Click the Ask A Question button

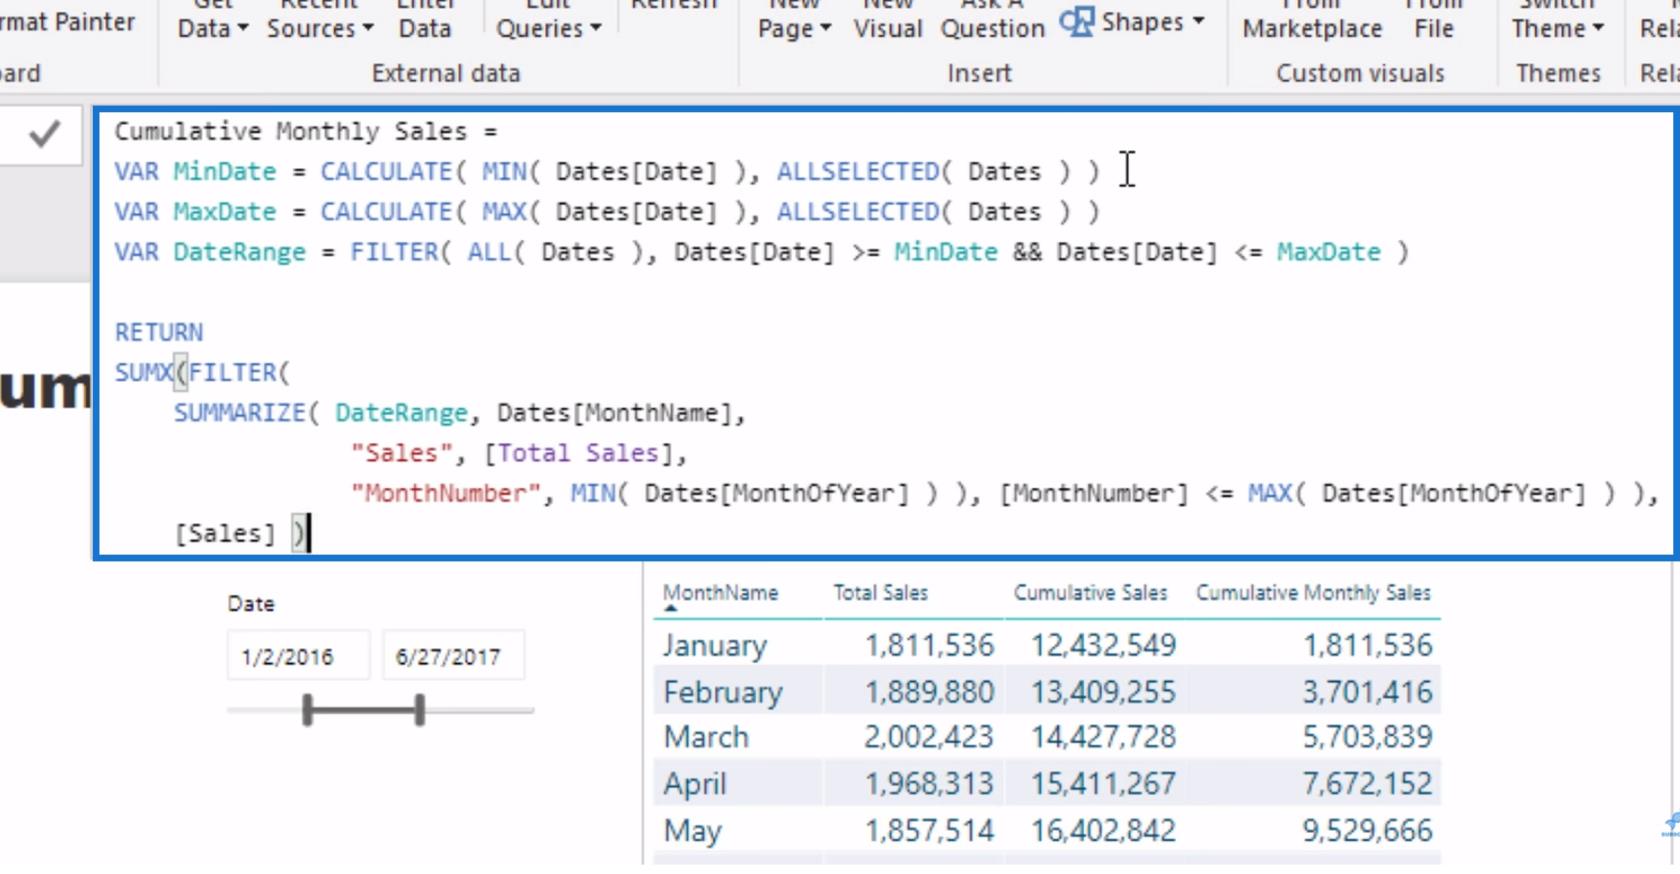point(992,20)
